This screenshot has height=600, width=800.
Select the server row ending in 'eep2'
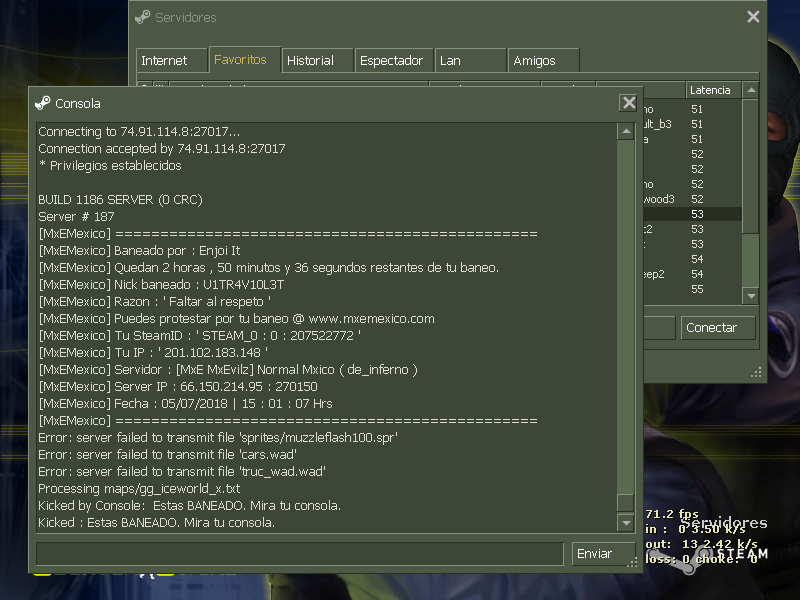pyautogui.click(x=692, y=274)
